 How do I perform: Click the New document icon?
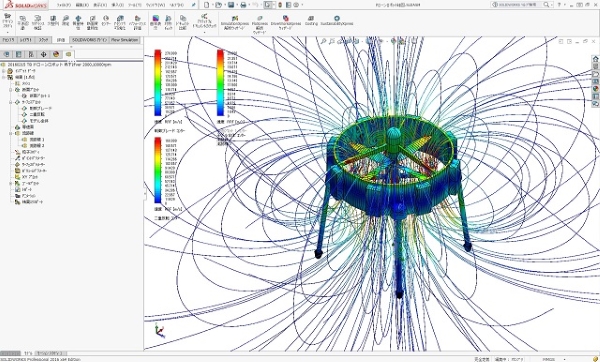(x=207, y=5)
